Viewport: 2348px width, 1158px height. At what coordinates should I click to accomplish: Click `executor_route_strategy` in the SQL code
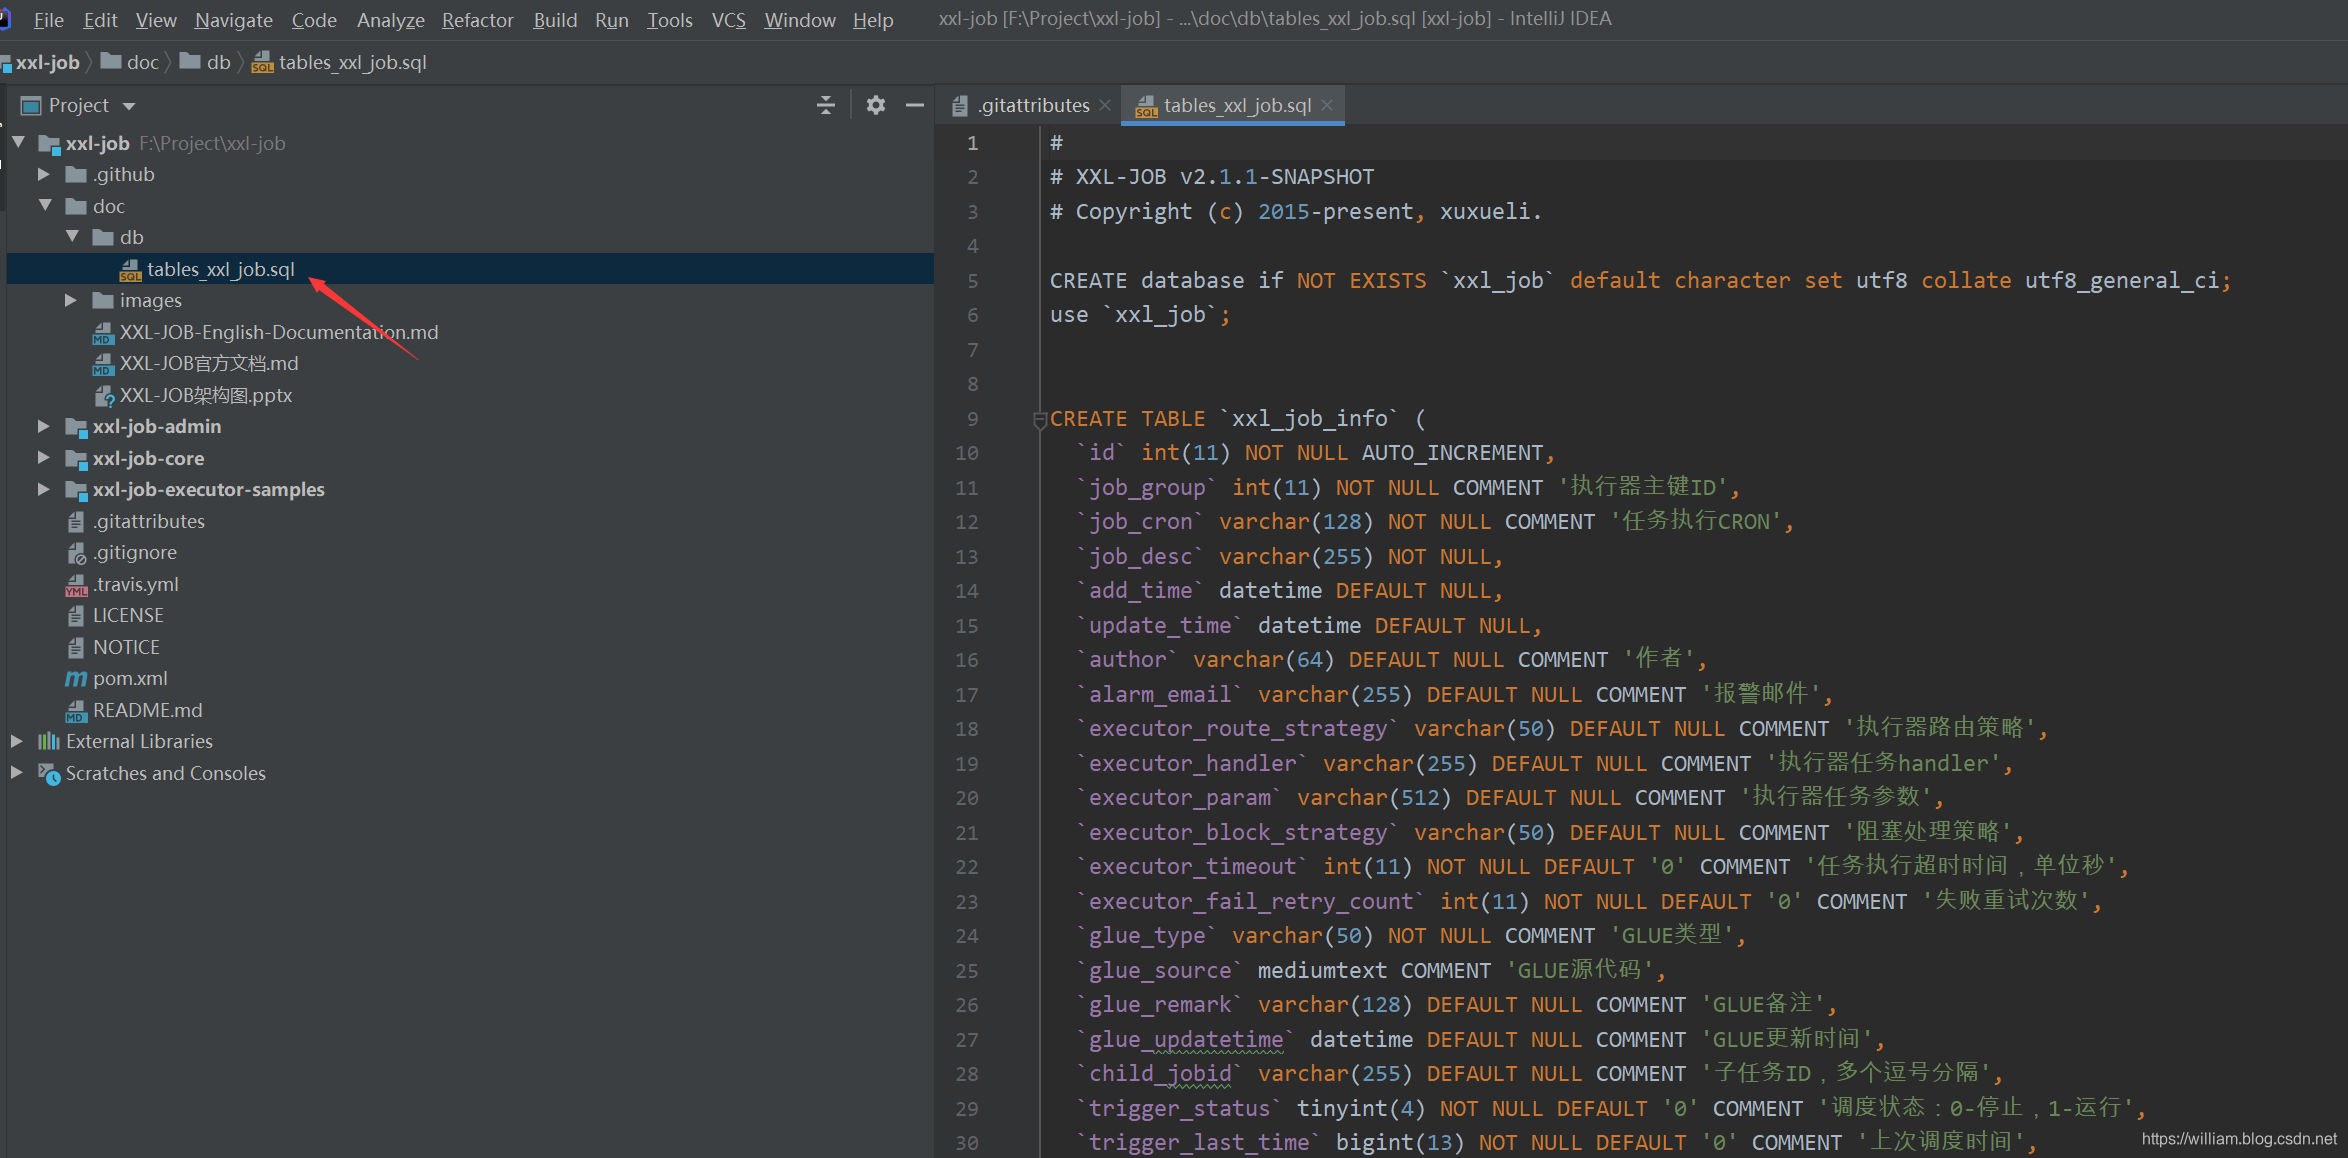coord(1238,728)
